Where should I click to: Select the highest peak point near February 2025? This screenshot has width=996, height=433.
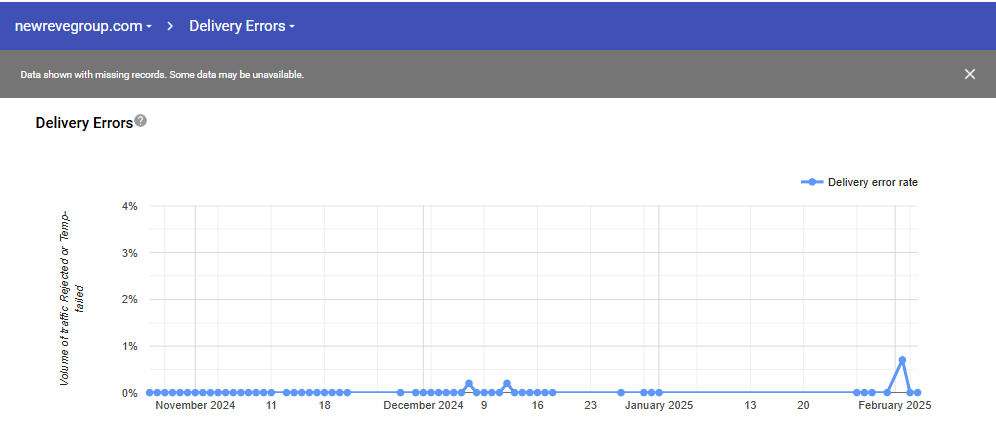[x=902, y=360]
